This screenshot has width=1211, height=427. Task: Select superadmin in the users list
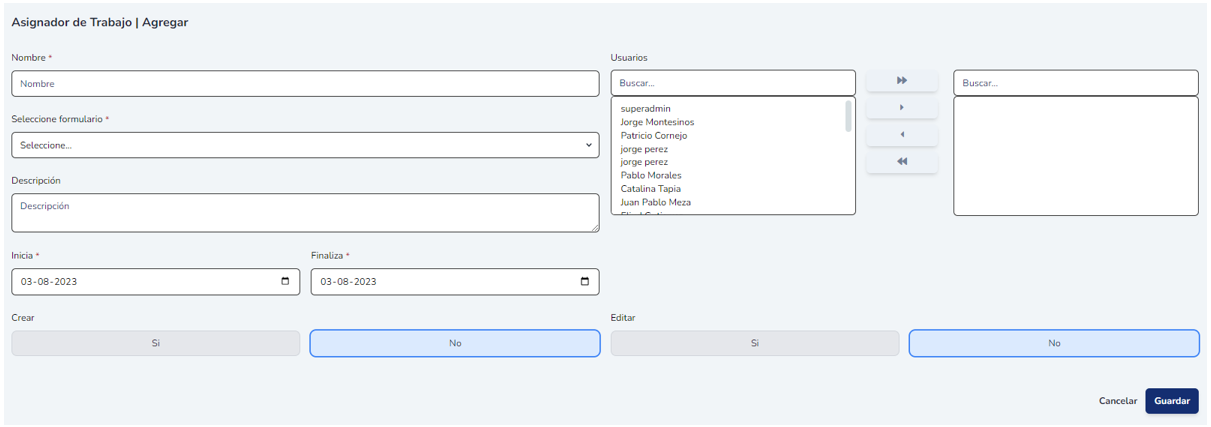point(645,108)
